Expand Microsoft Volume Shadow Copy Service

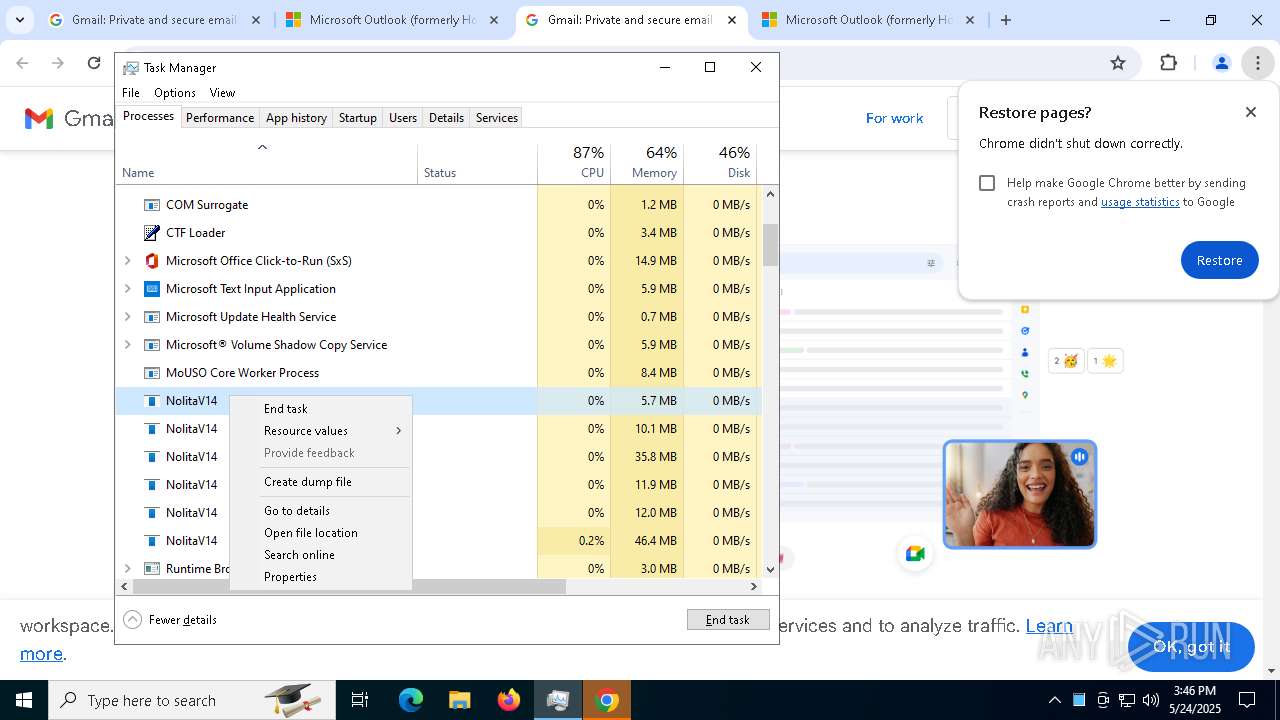[x=127, y=345]
